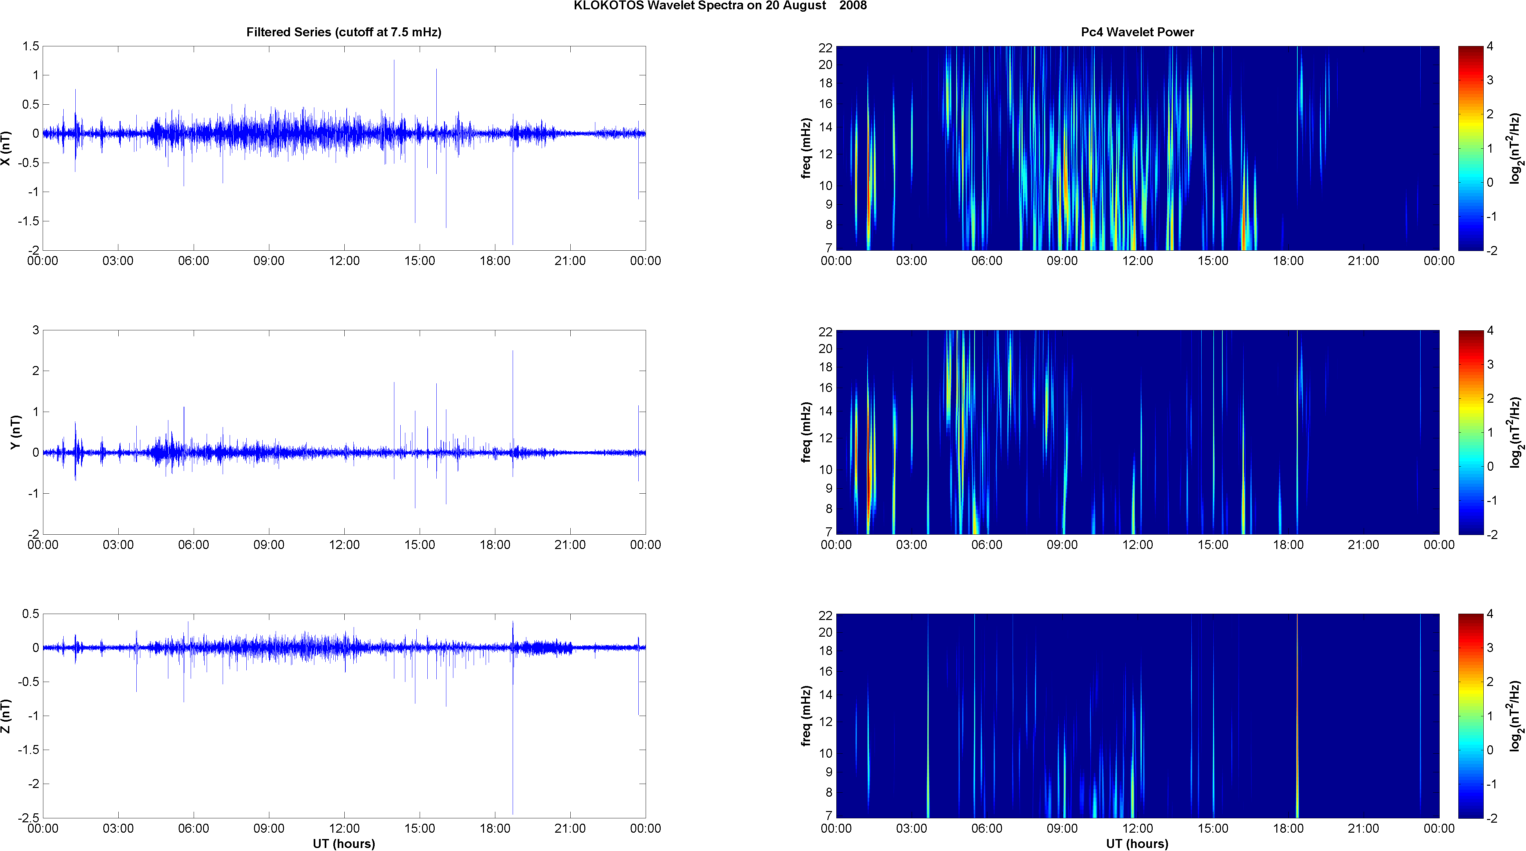Viewport: 1526px width, 851px height.
Task: Select the X (nT) y-axis label
Action: tap(7, 148)
